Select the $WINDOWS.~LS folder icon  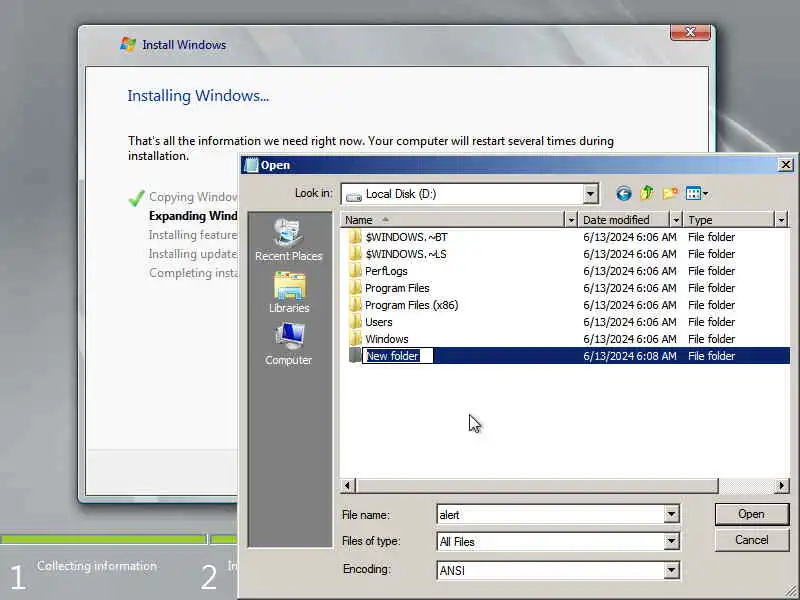pos(355,254)
